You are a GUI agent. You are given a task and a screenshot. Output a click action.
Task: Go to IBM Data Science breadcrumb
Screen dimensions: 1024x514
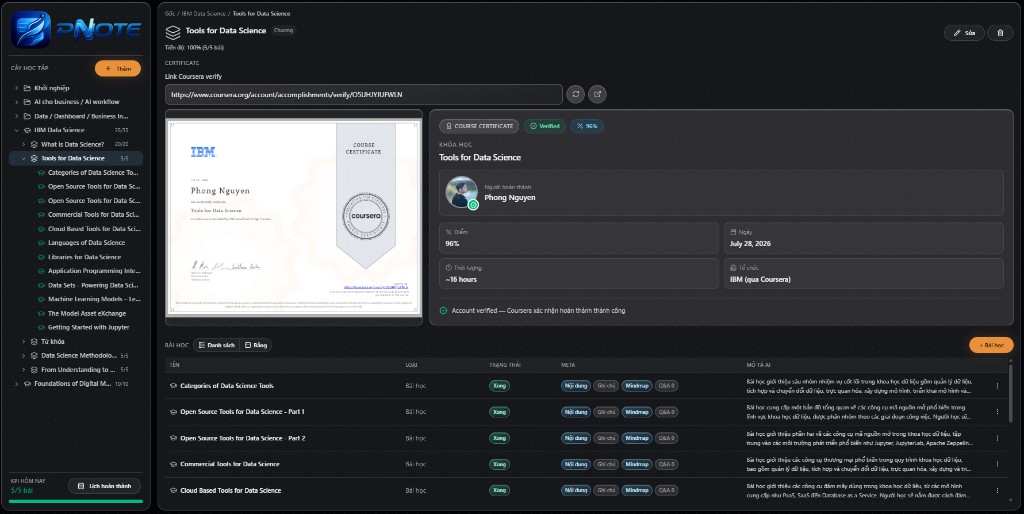click(x=204, y=13)
